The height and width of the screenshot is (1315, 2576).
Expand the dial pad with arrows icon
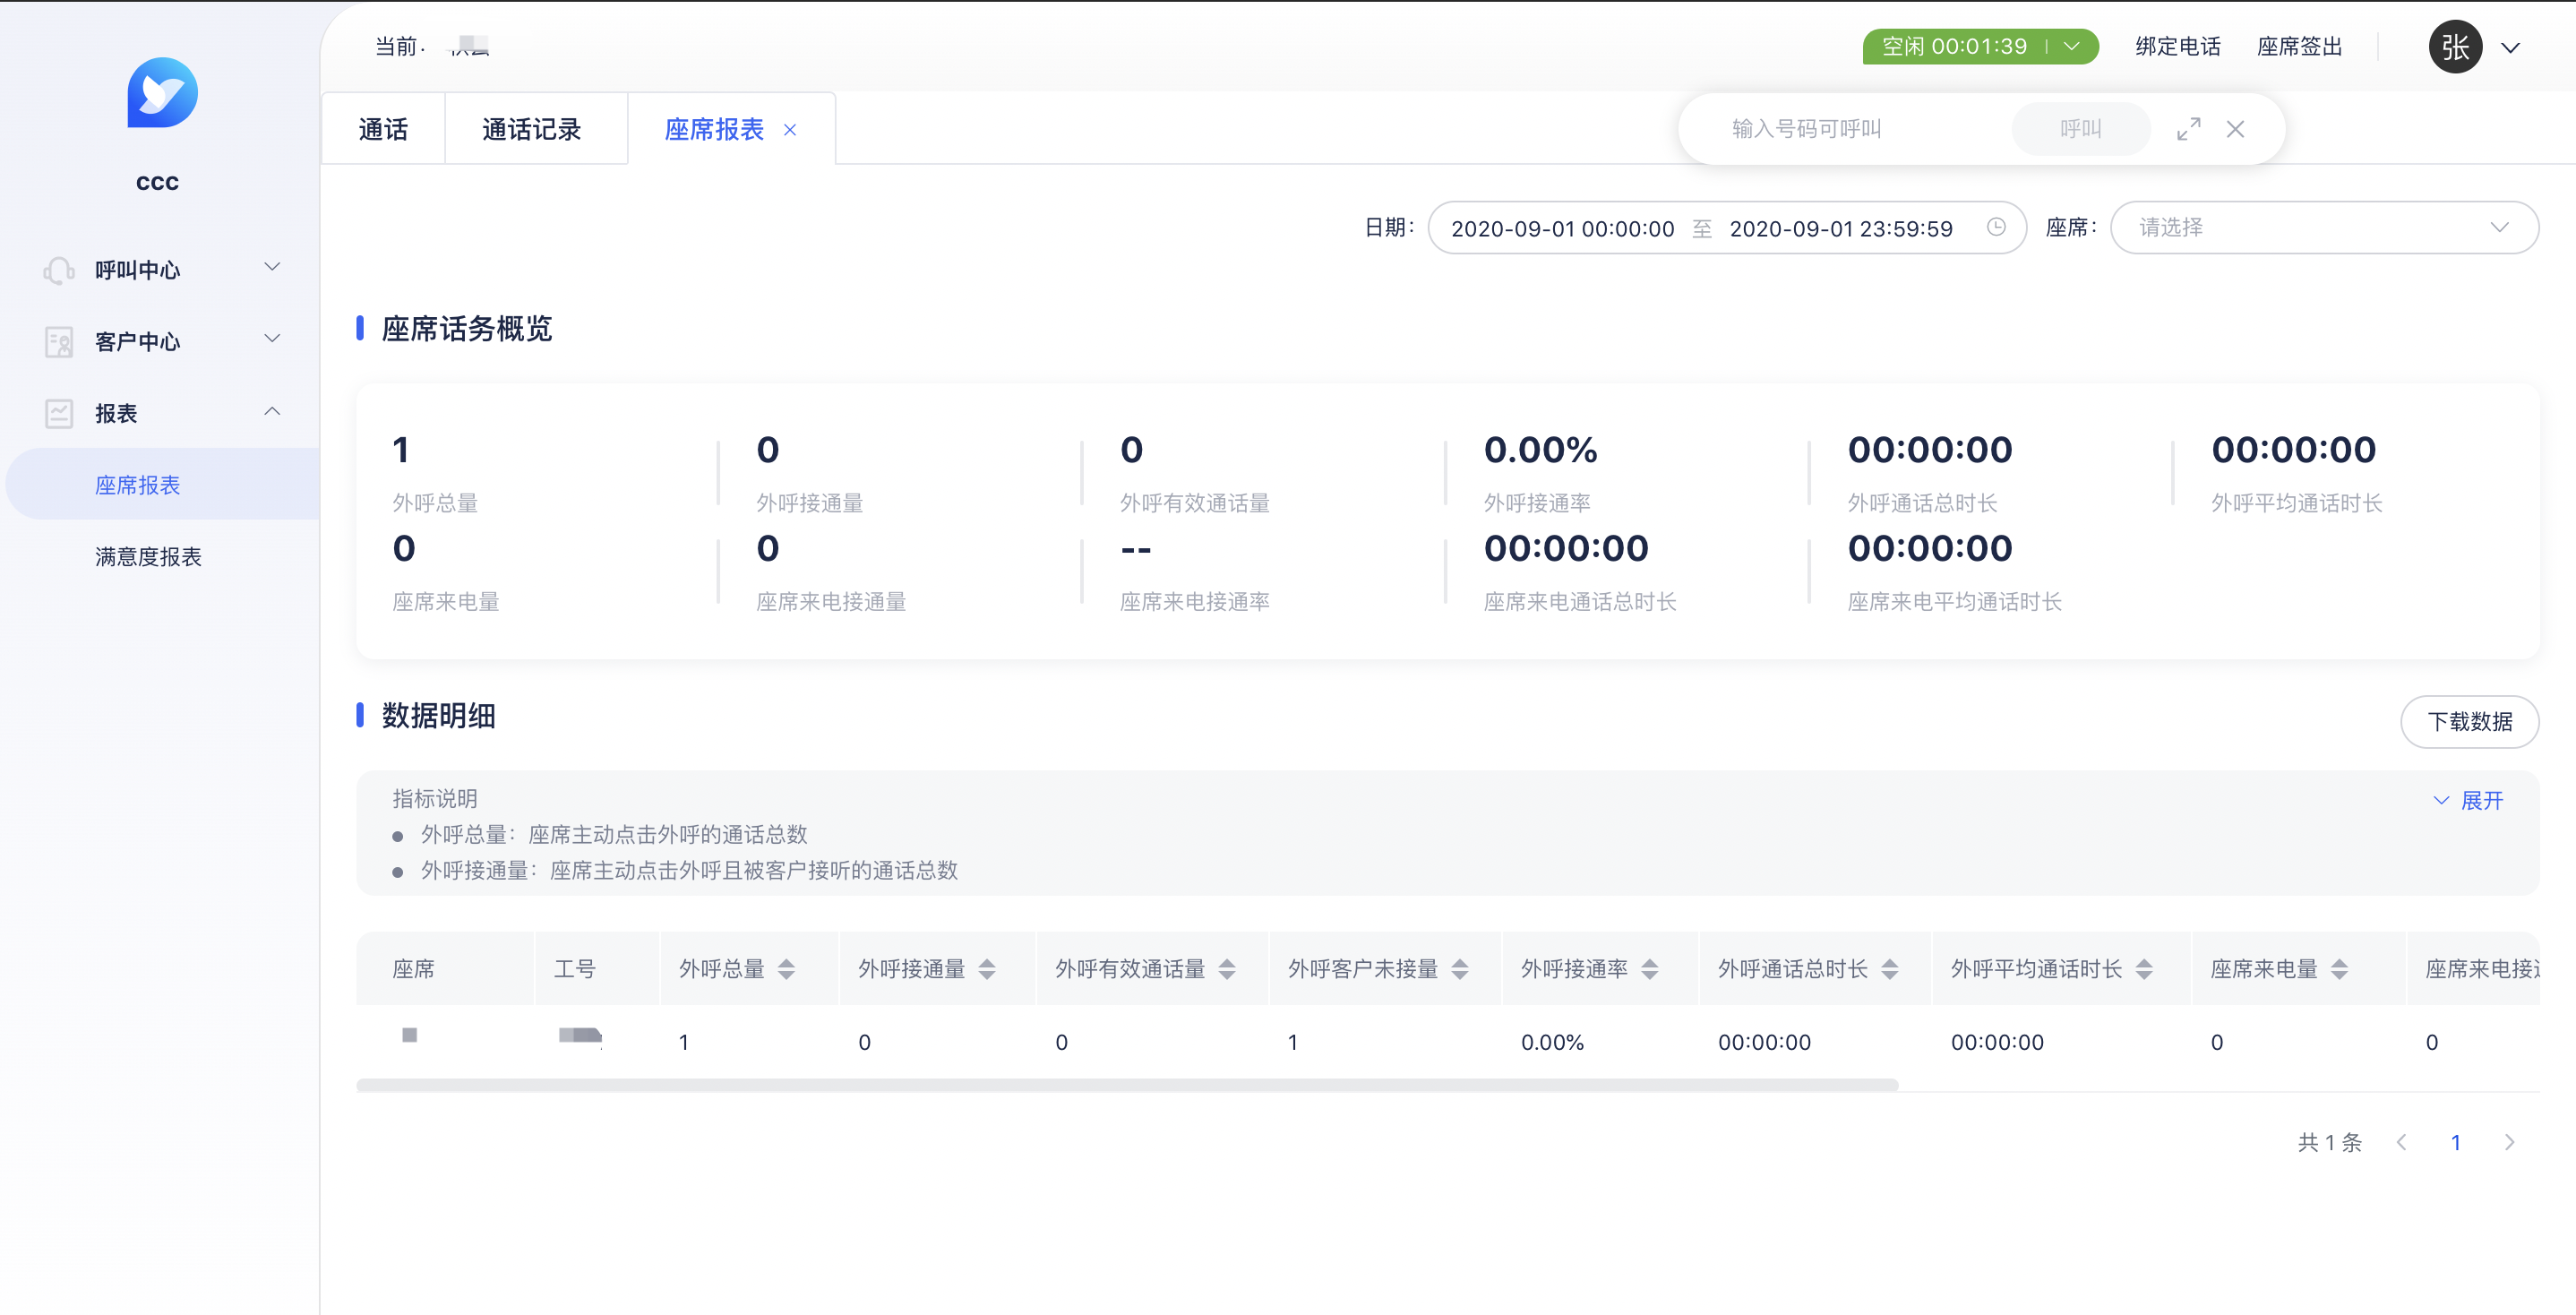tap(2188, 129)
